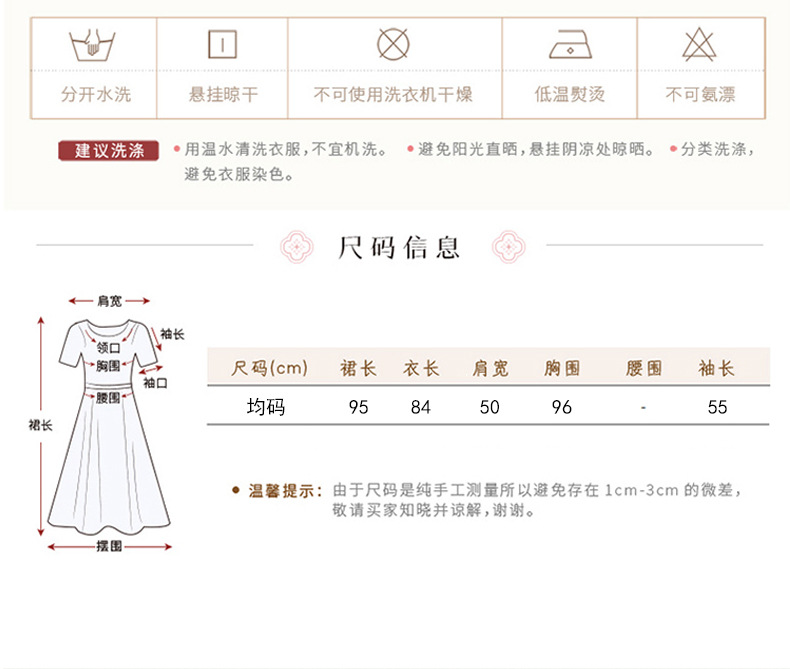
Task: Select the 胸围 column header
Action: tap(562, 368)
